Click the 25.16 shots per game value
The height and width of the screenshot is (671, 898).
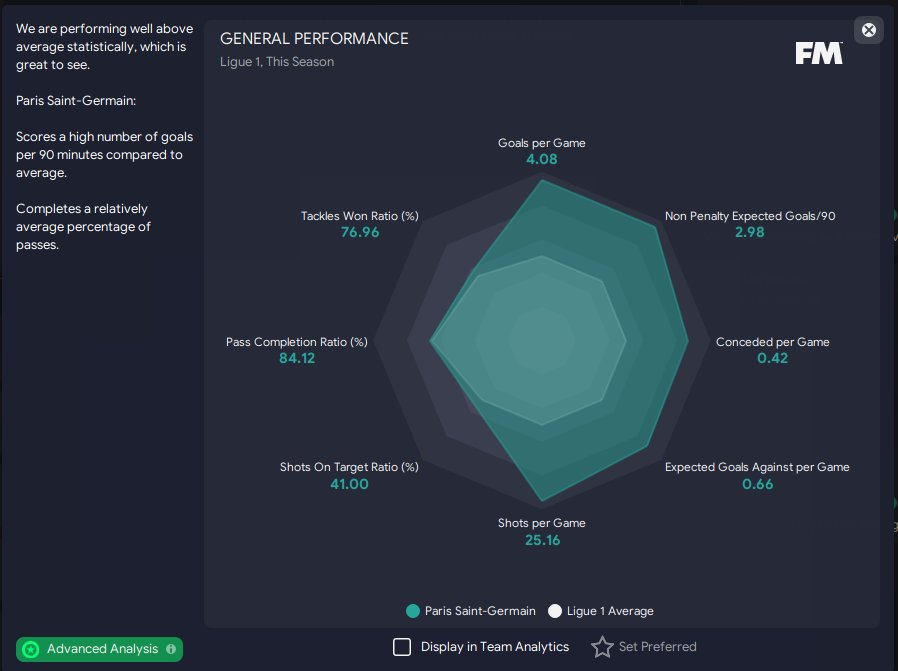pos(542,540)
